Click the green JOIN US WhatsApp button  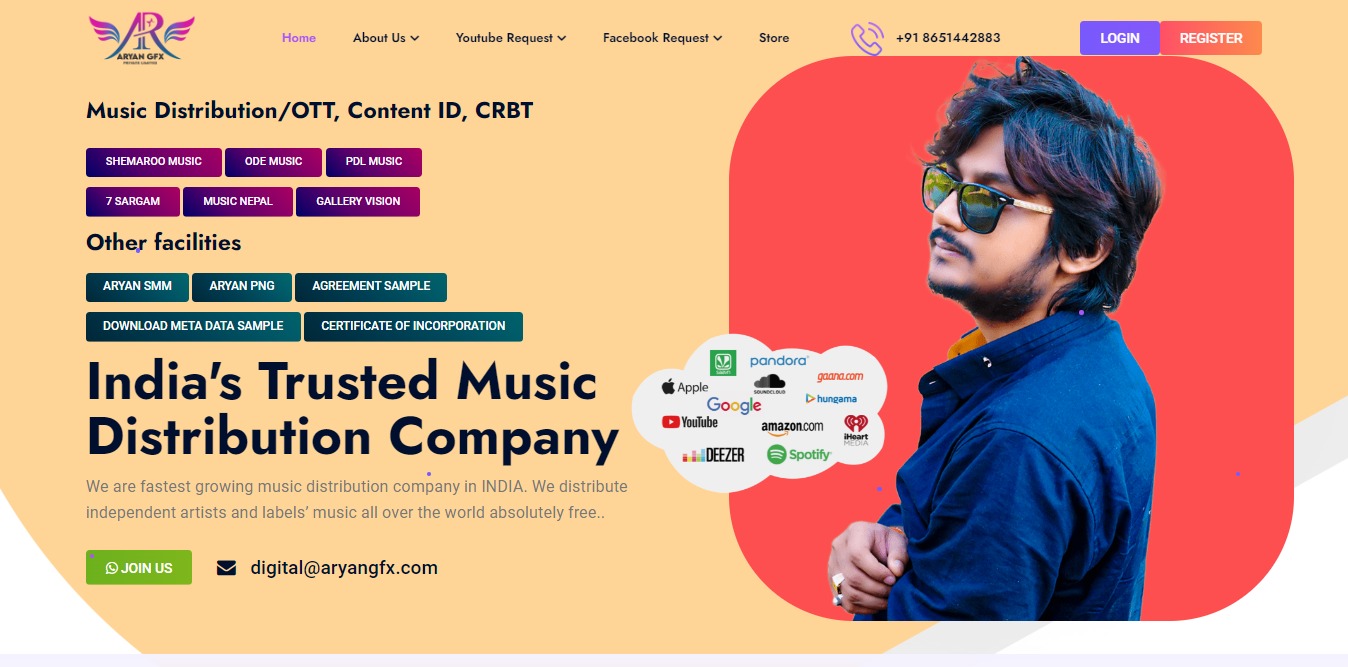(x=139, y=568)
